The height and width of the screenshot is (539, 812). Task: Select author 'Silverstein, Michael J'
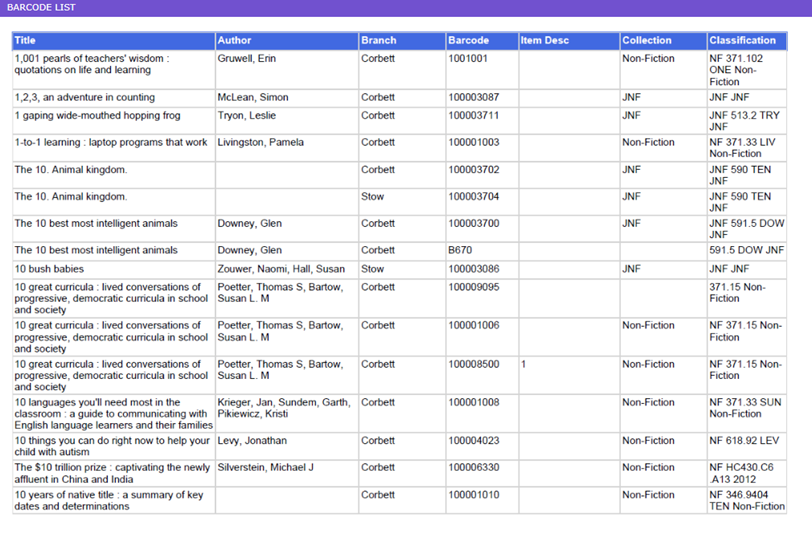point(265,468)
